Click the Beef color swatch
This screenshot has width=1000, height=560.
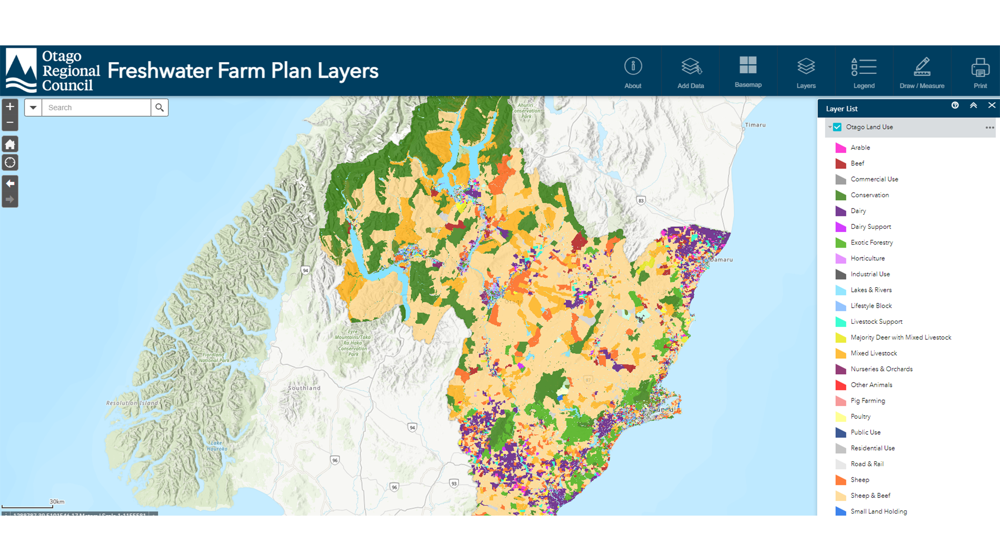[841, 163]
